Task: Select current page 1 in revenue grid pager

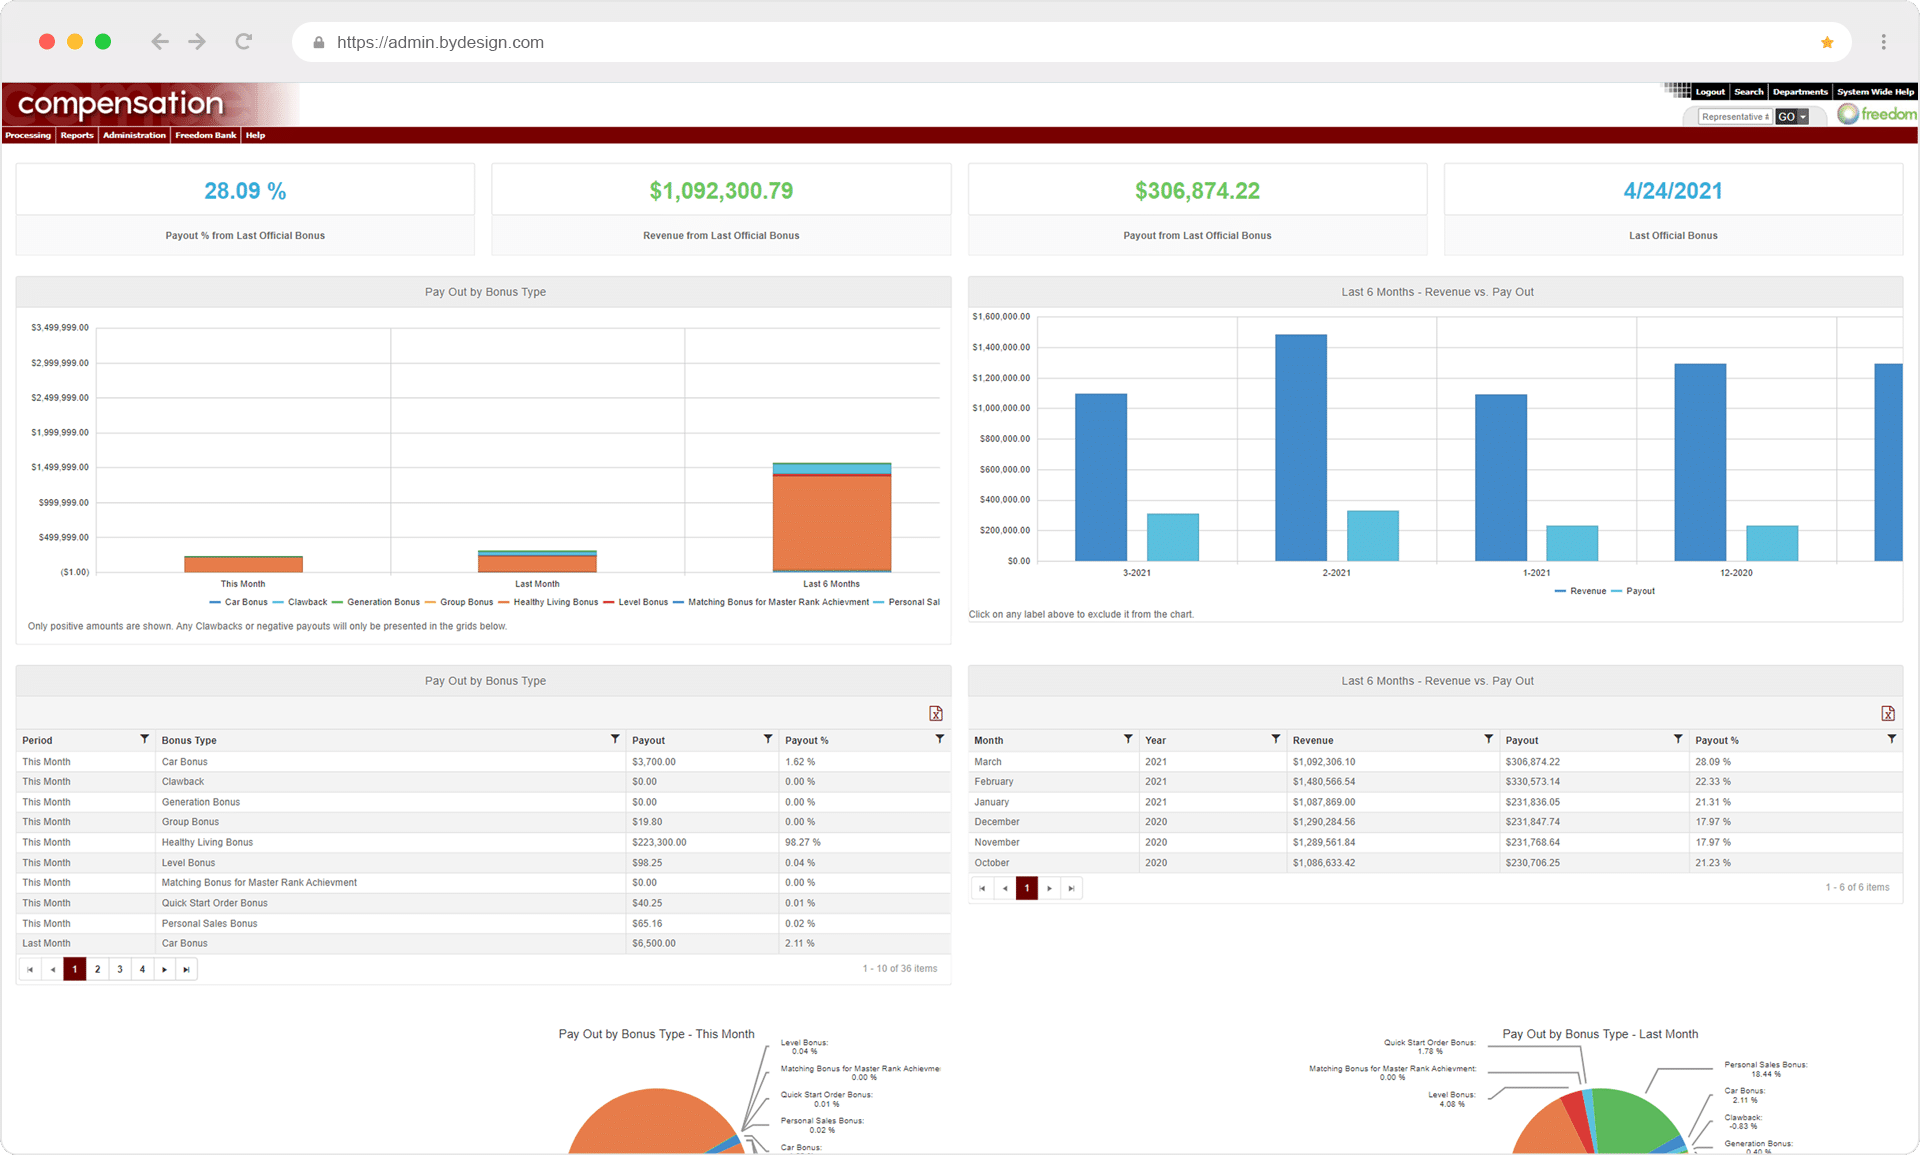Action: coord(1027,888)
